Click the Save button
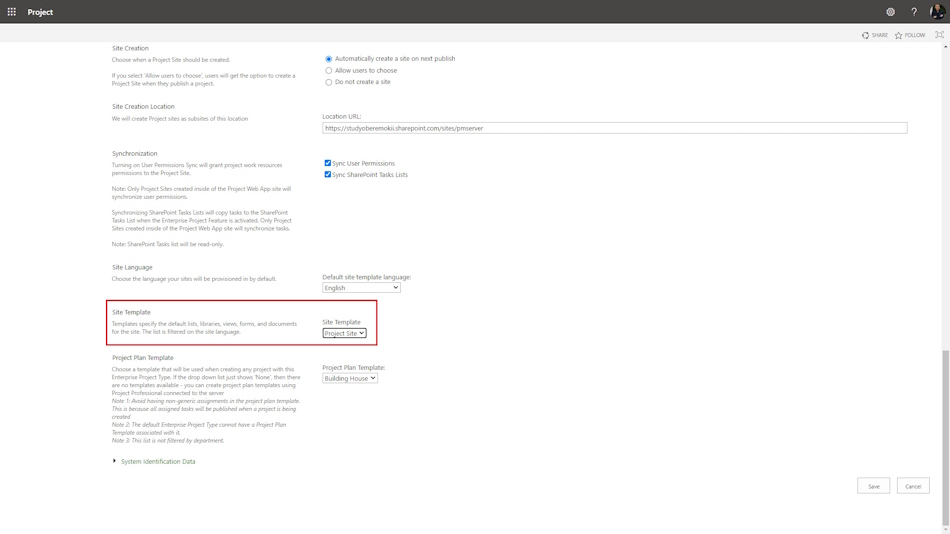The height and width of the screenshot is (534, 950). click(x=873, y=486)
